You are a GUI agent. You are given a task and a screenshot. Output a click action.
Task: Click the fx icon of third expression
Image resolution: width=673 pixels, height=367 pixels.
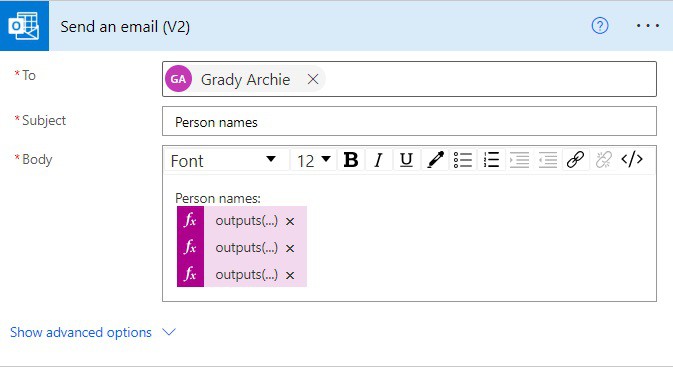pyautogui.click(x=190, y=273)
